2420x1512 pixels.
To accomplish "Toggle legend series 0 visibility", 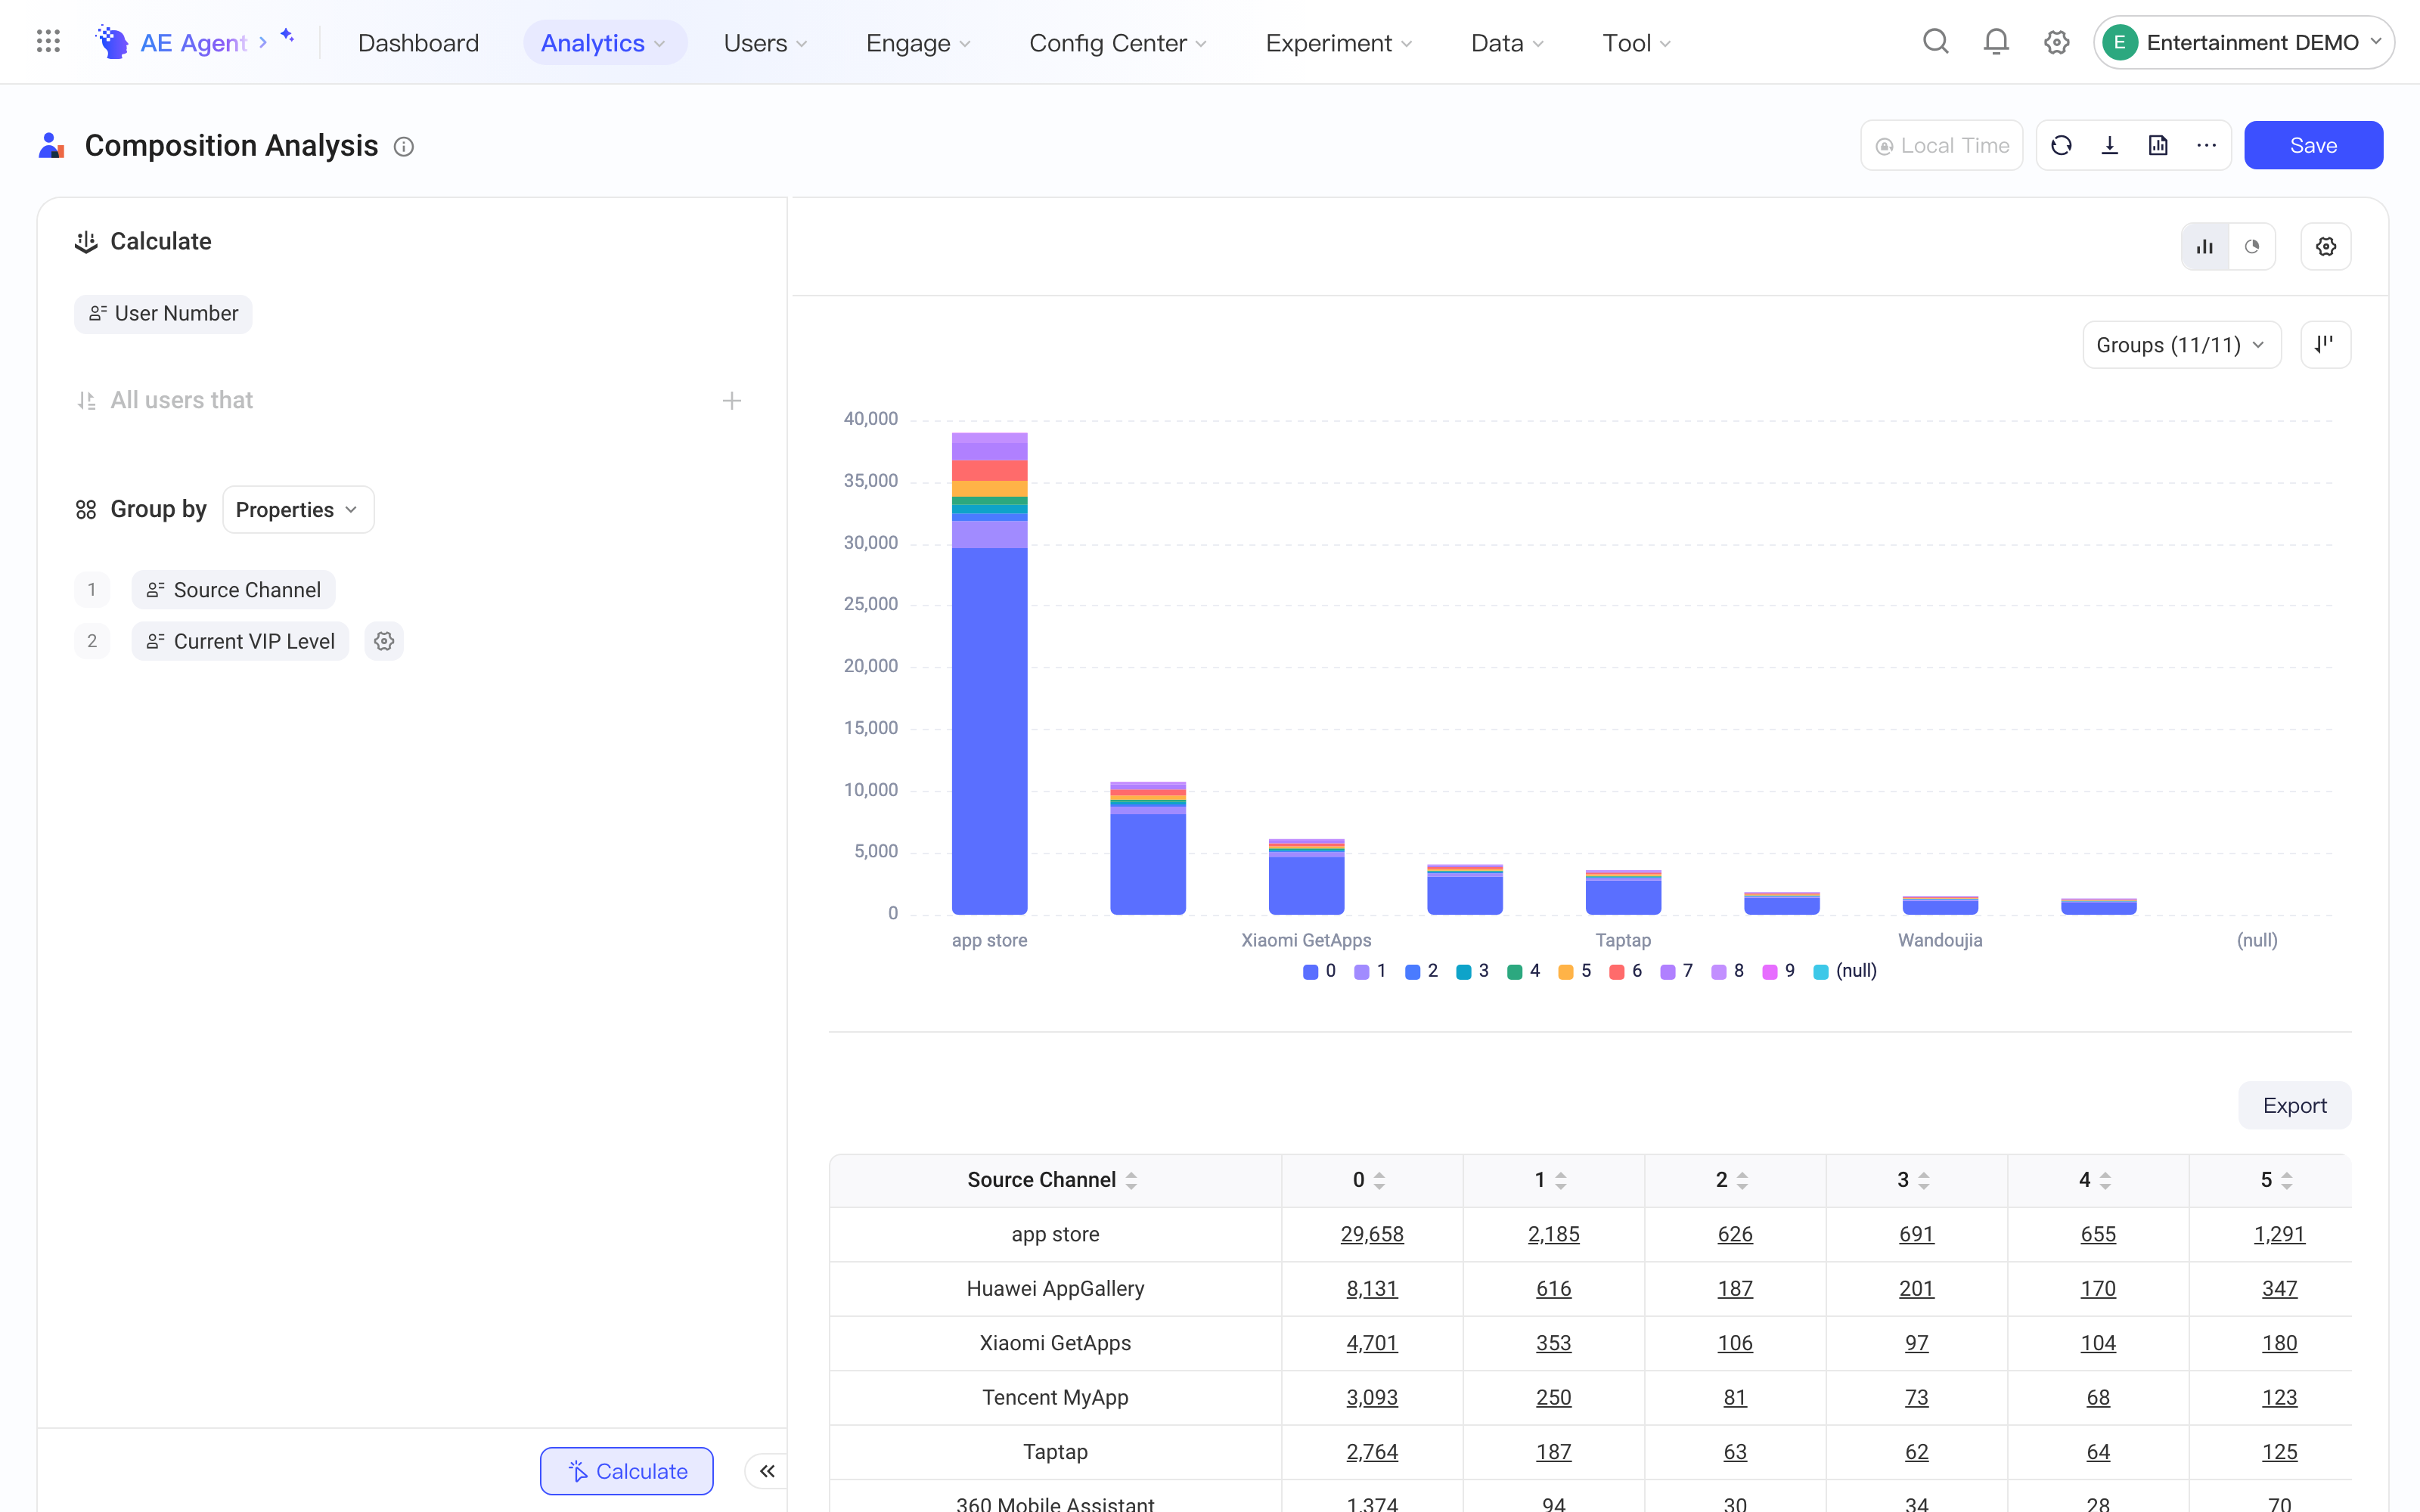I will [x=1320, y=971].
